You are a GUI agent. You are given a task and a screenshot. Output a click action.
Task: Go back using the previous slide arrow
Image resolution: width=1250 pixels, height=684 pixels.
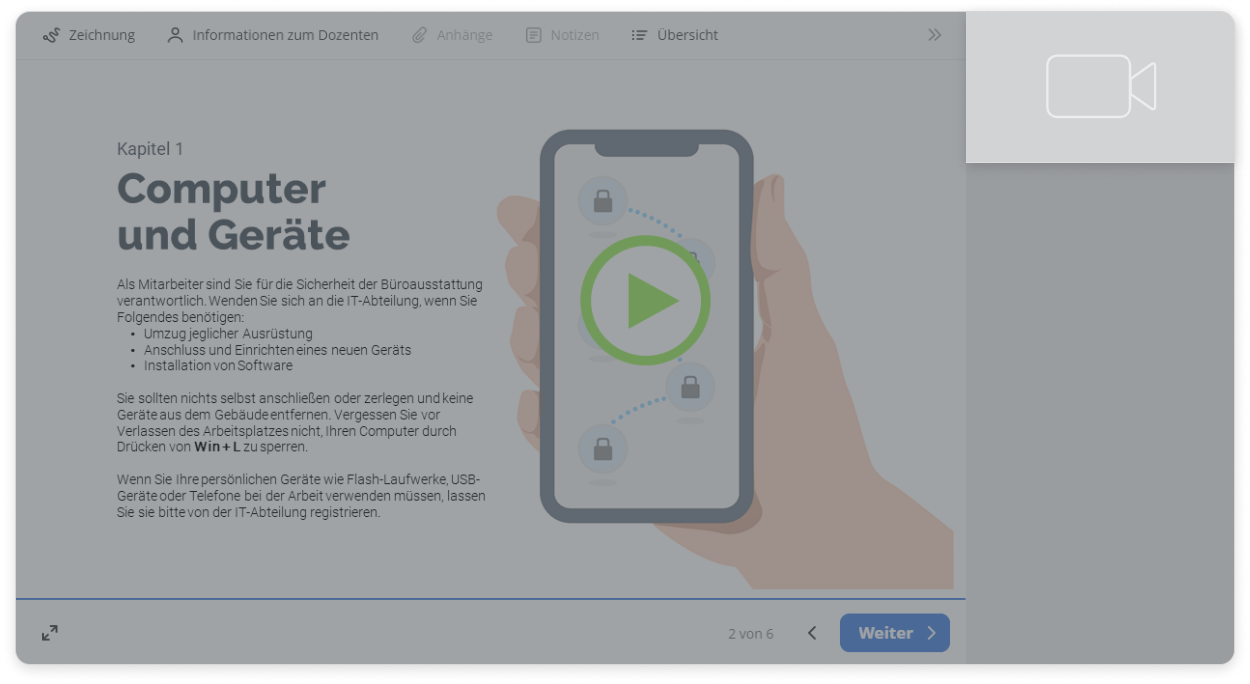(x=812, y=633)
